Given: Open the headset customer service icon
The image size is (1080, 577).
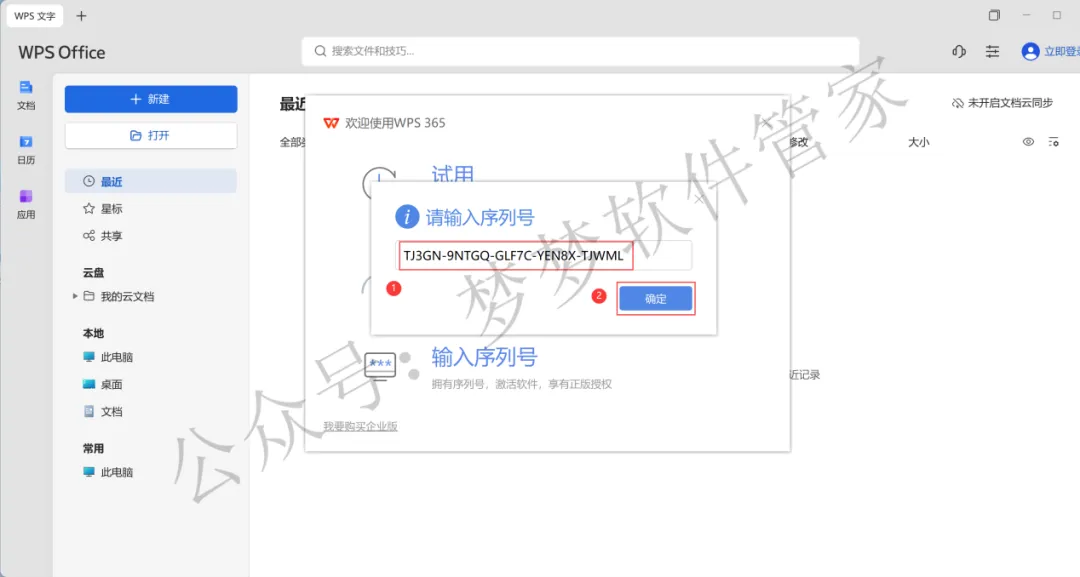Looking at the screenshot, I should (959, 52).
